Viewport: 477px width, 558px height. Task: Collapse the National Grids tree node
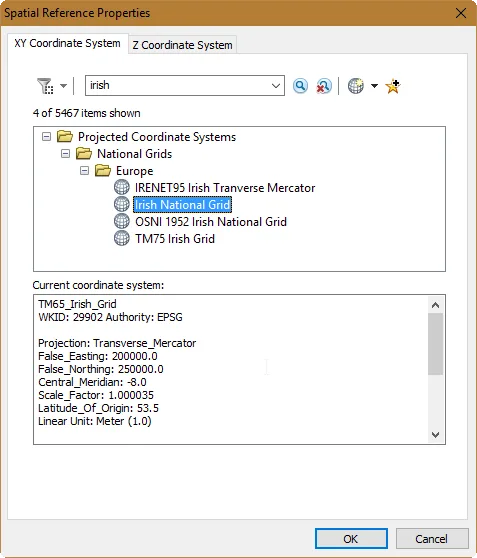(65, 154)
